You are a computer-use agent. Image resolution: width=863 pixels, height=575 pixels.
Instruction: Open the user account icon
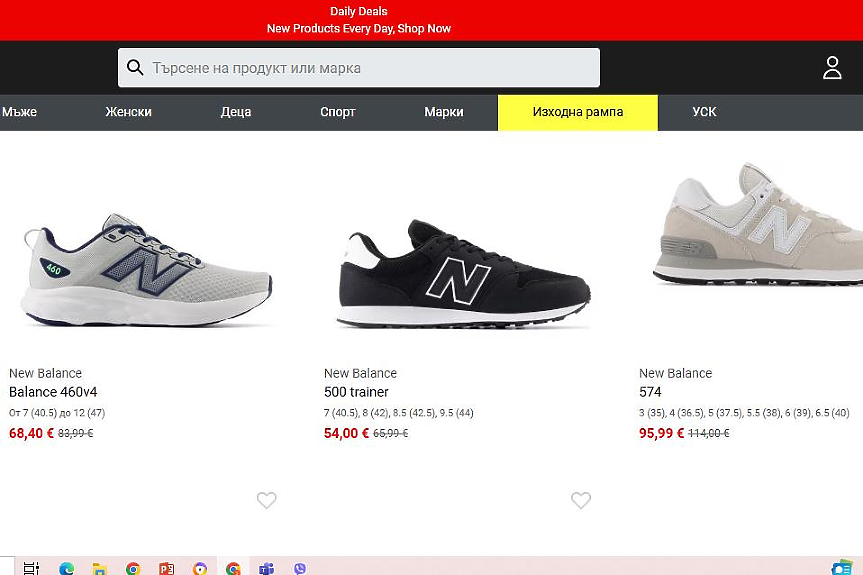832,68
